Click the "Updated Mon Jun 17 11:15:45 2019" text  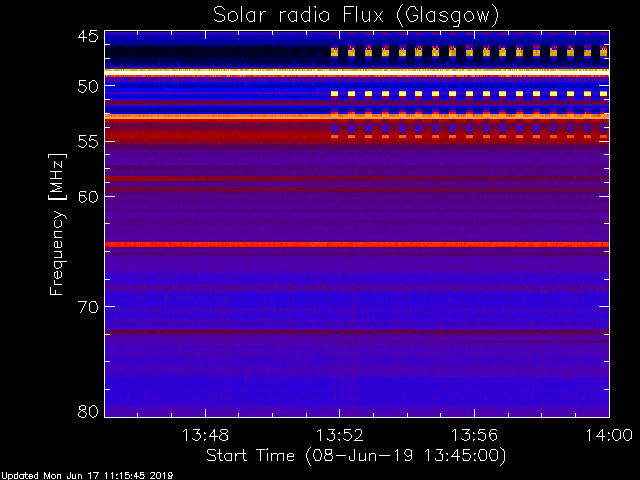point(87,476)
